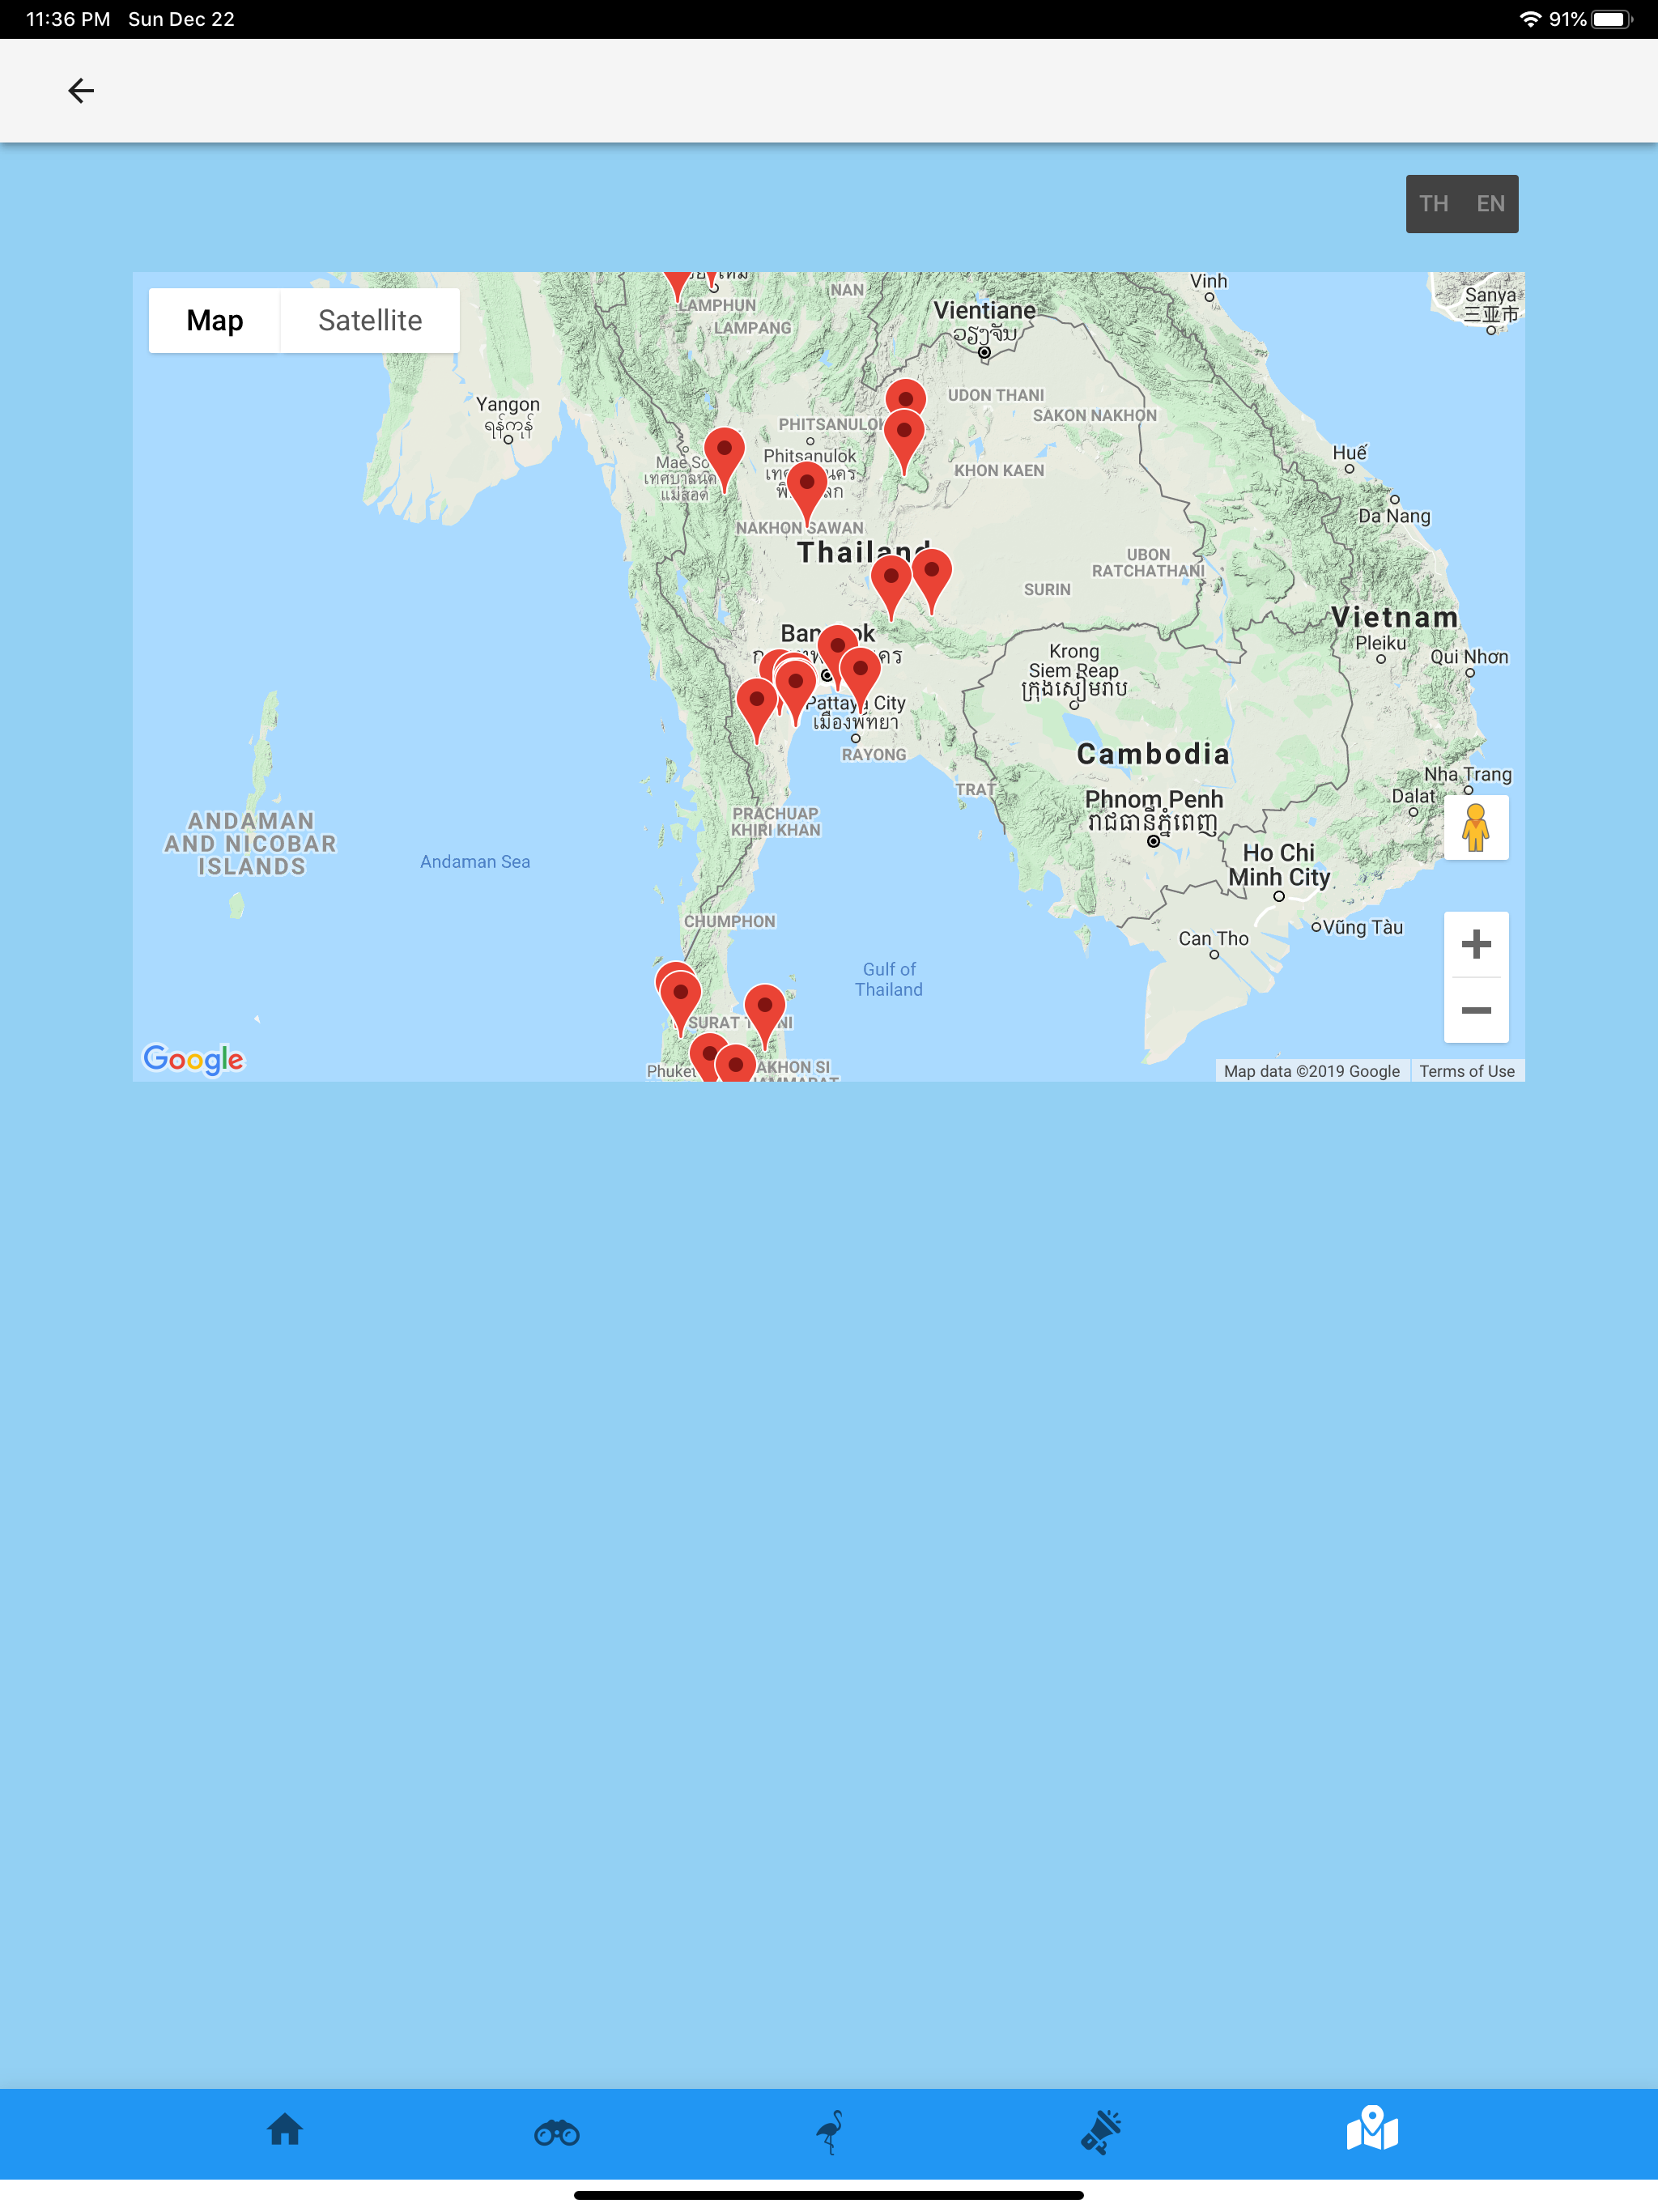Tap the back arrow icon
Viewport: 1658px width, 2212px height.
click(81, 91)
